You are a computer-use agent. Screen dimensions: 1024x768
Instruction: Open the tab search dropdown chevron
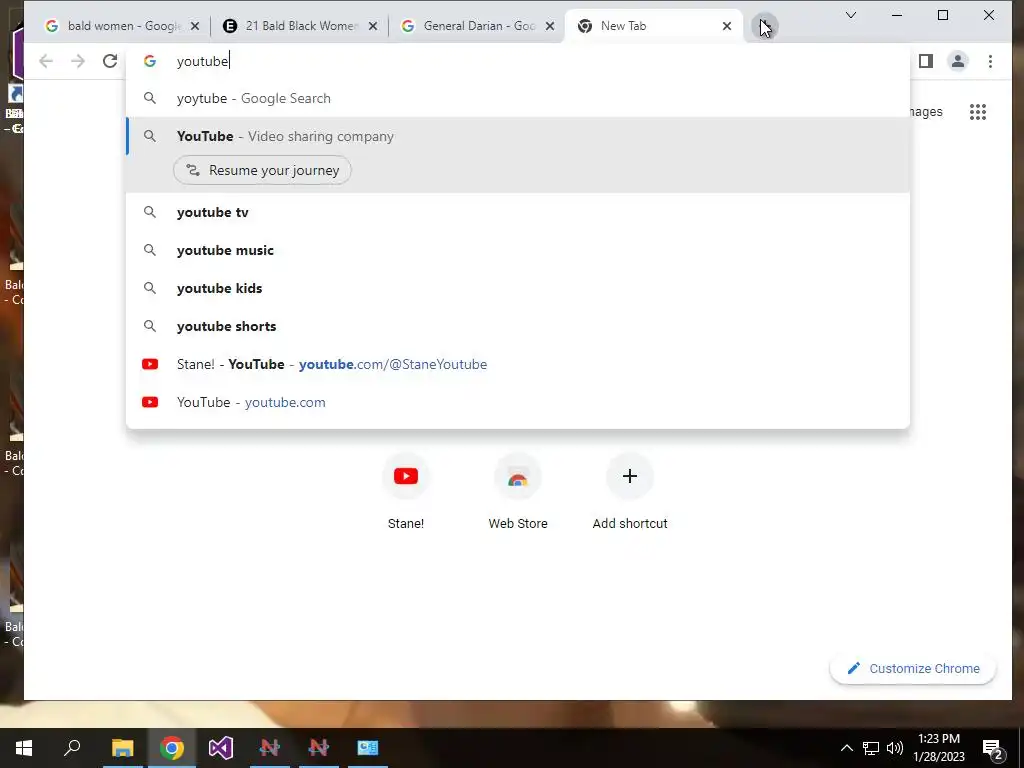click(851, 15)
